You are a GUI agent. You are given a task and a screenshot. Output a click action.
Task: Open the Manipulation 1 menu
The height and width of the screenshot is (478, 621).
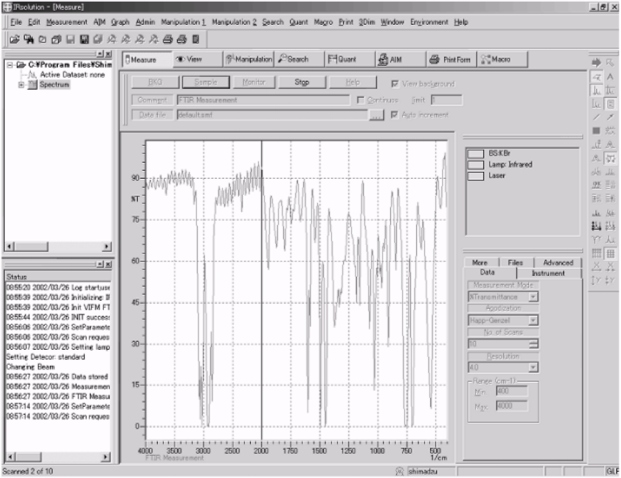[183, 22]
